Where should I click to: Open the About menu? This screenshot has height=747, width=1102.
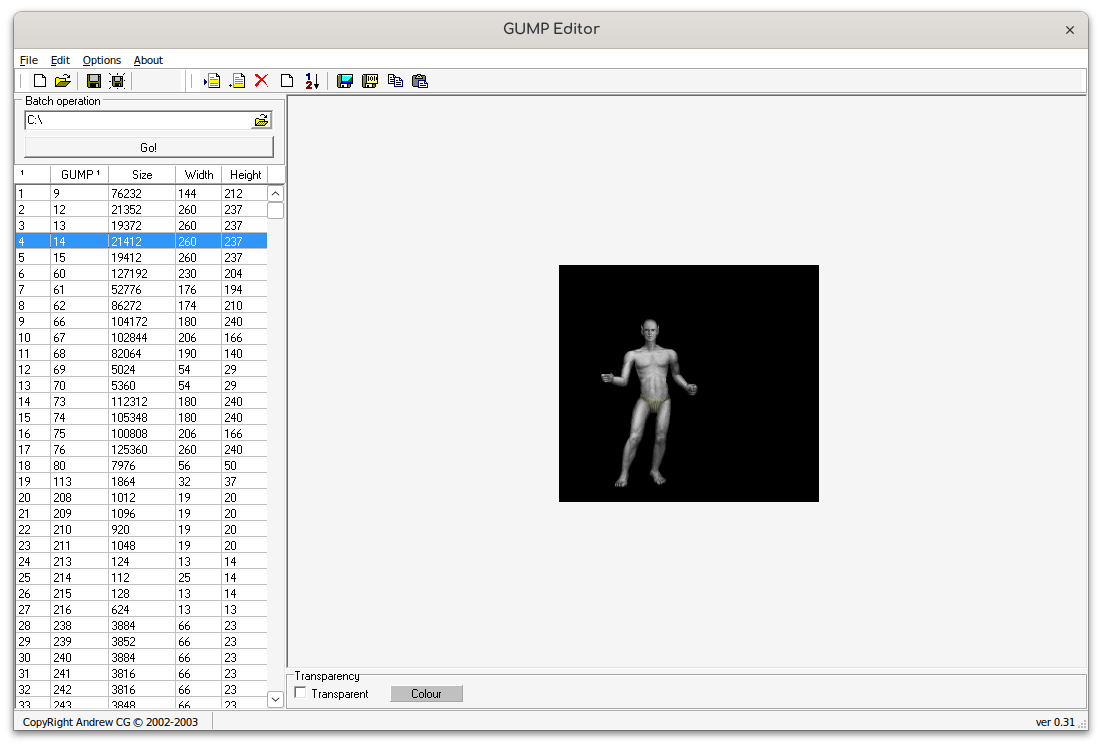pyautogui.click(x=148, y=60)
